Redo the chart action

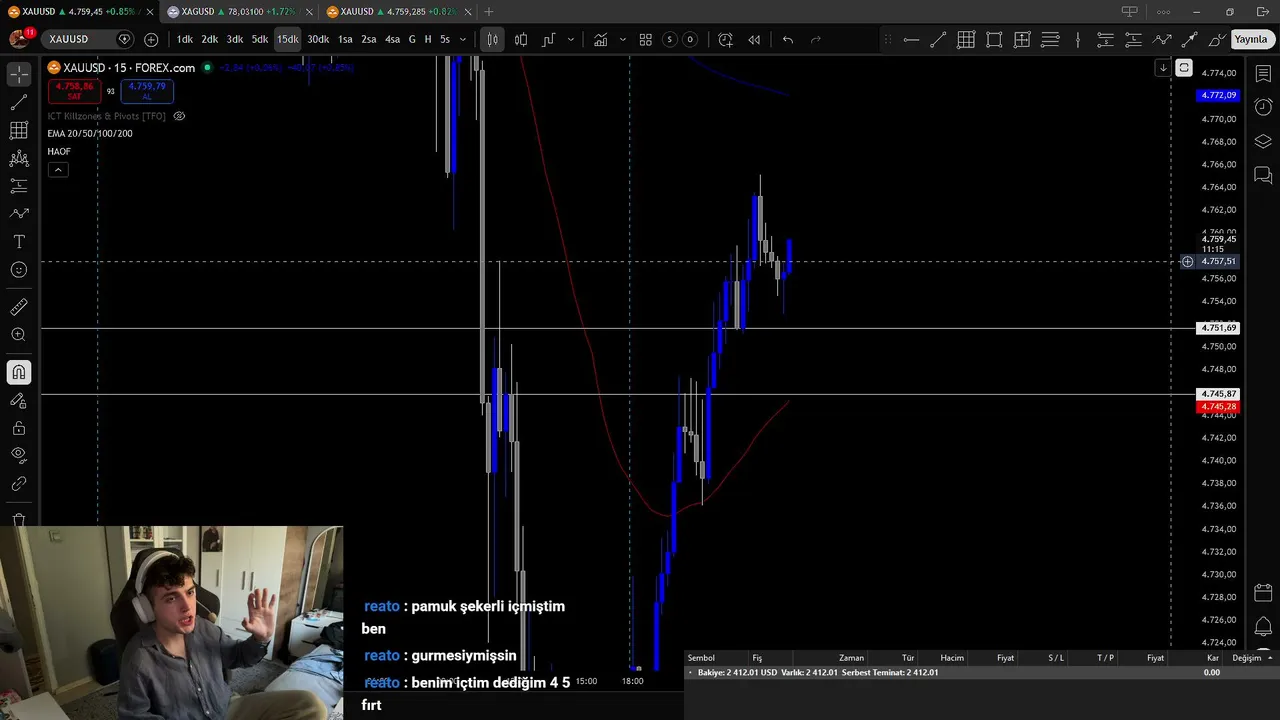tap(815, 39)
